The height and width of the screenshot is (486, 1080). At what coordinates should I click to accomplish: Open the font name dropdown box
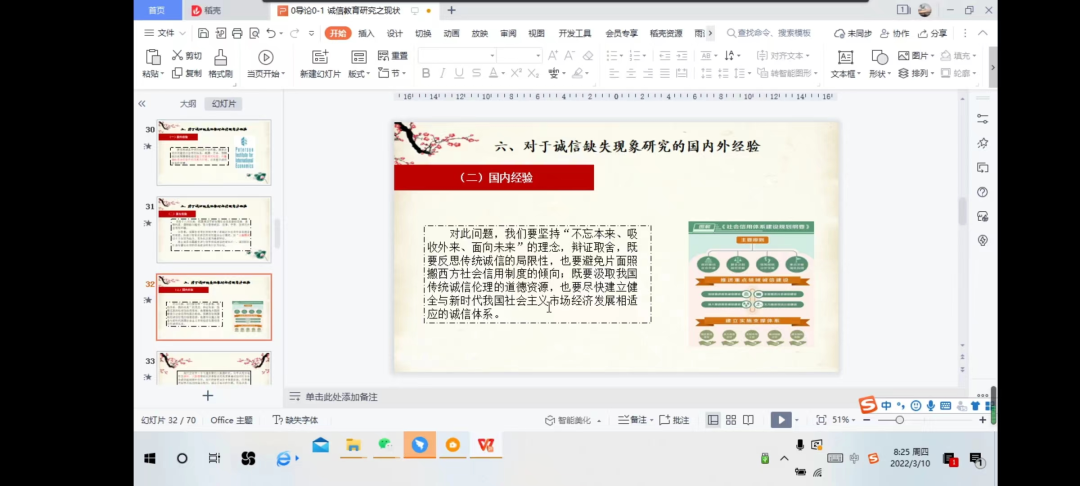click(457, 55)
